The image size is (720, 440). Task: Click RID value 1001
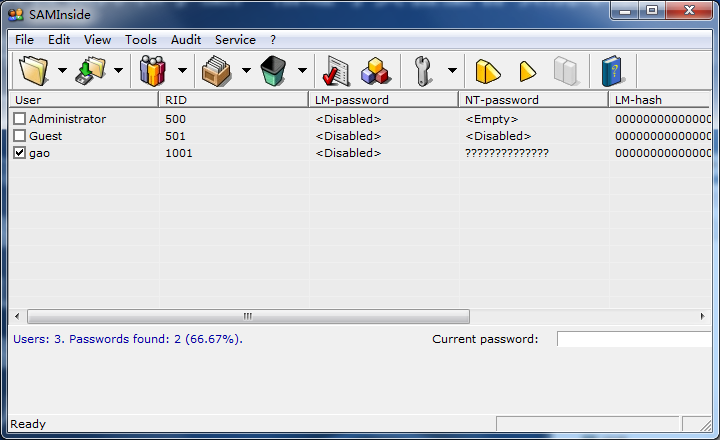179,153
